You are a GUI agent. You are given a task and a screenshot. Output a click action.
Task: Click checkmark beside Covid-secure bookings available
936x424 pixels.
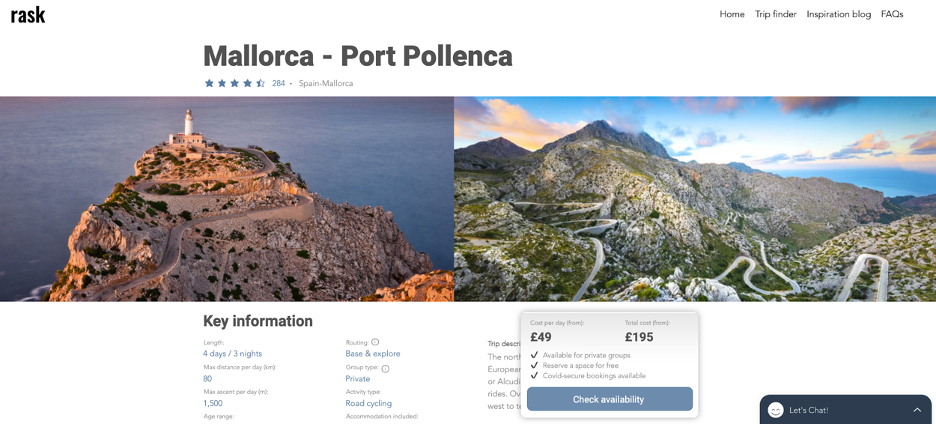click(x=534, y=376)
